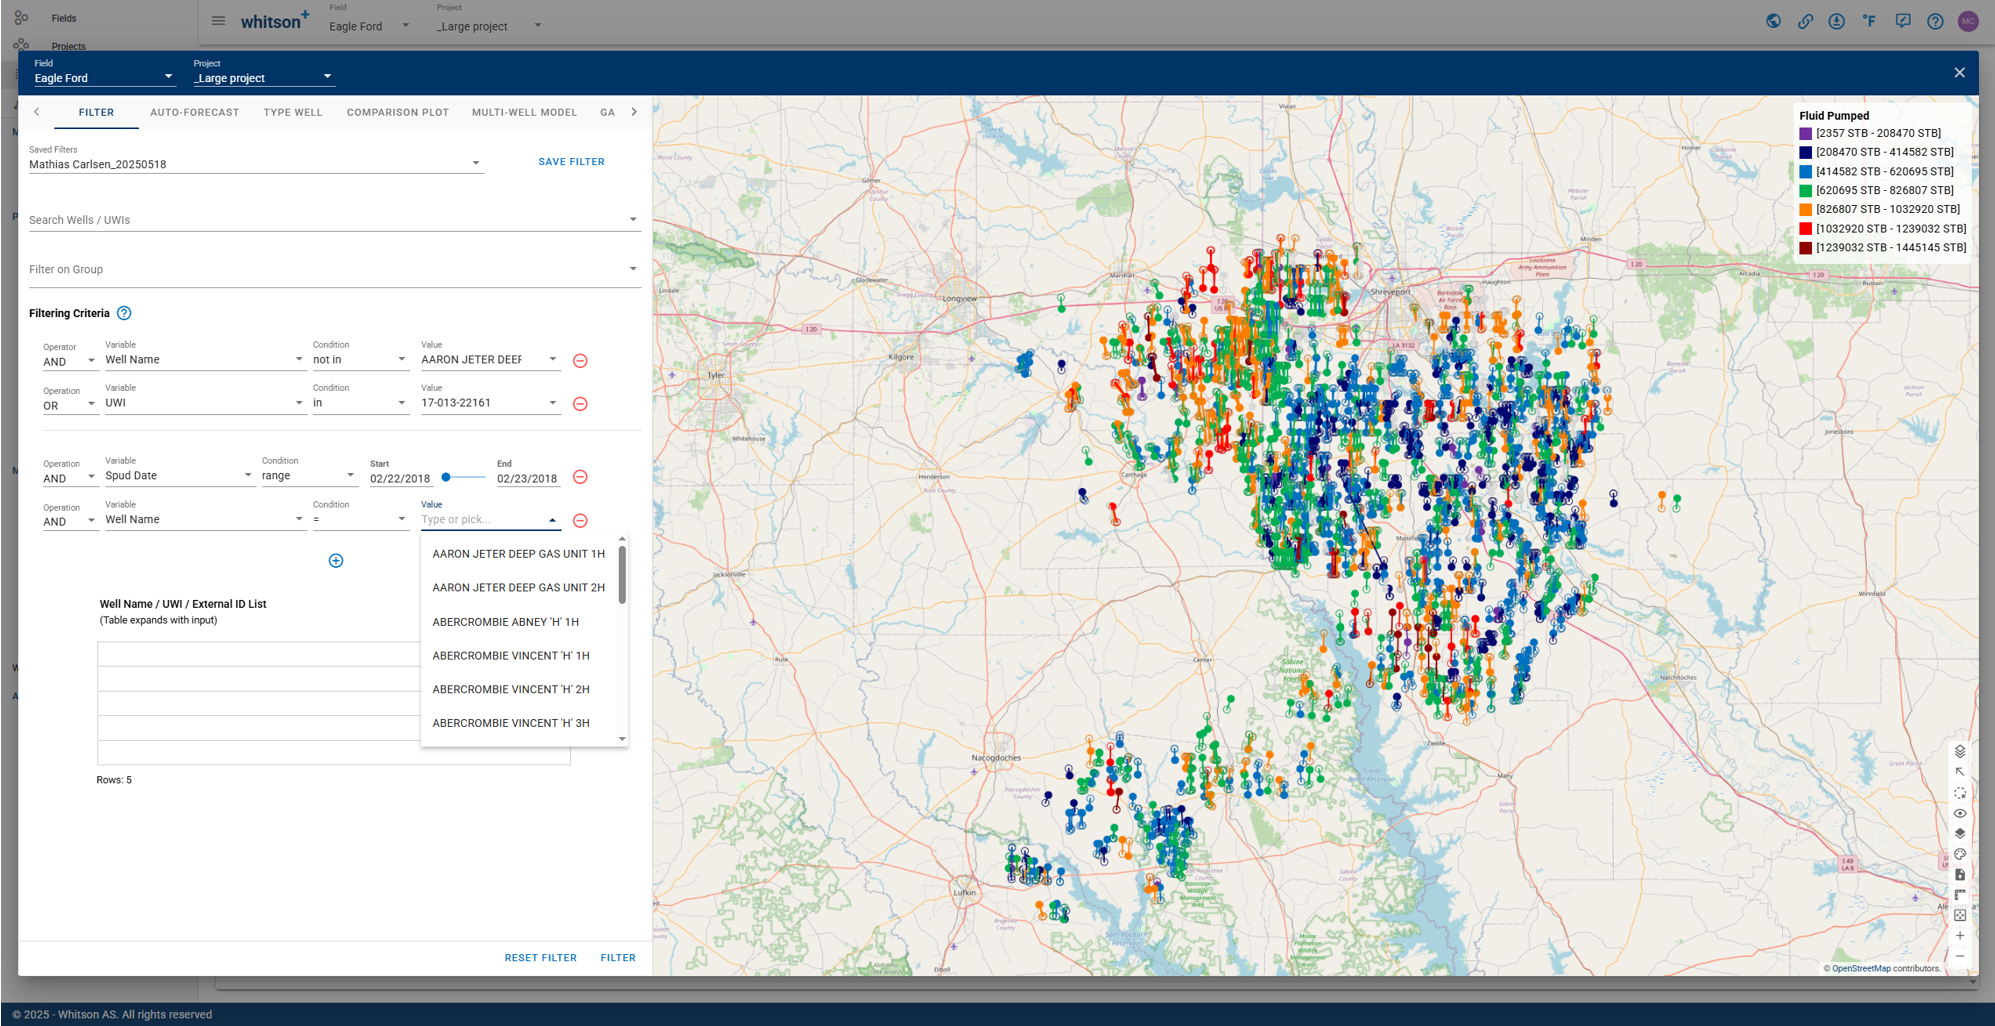The height and width of the screenshot is (1026, 1995).
Task: Apply filter with the FILTER button
Action: [618, 958]
